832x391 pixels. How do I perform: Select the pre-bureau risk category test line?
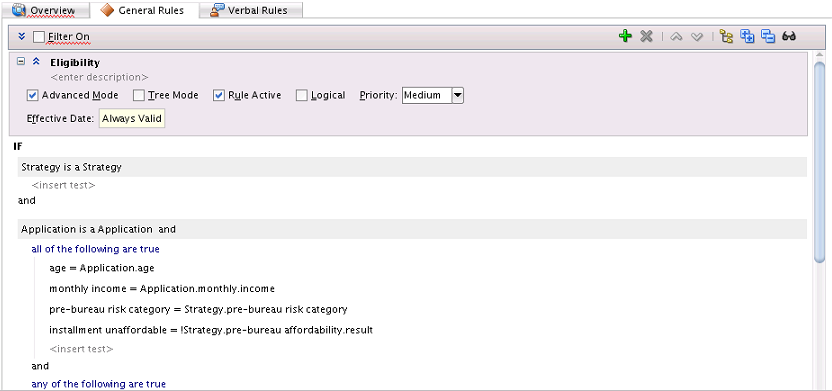pyautogui.click(x=198, y=309)
